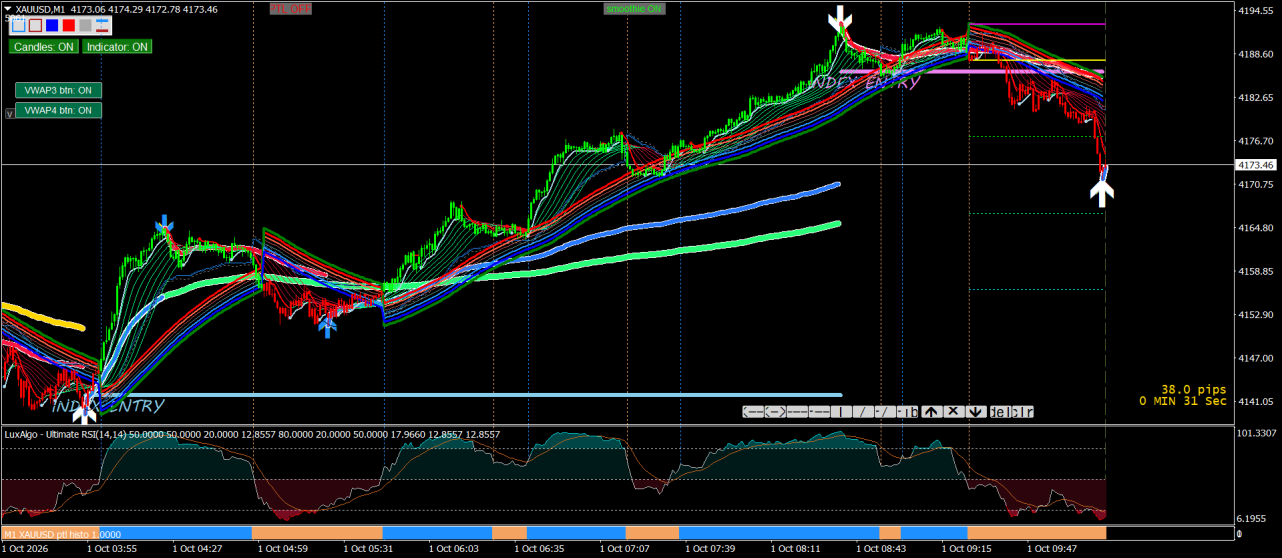This screenshot has height=558, width=1282.
Task: Click the '1 Oct 2026' time label
Action: [x=27, y=549]
